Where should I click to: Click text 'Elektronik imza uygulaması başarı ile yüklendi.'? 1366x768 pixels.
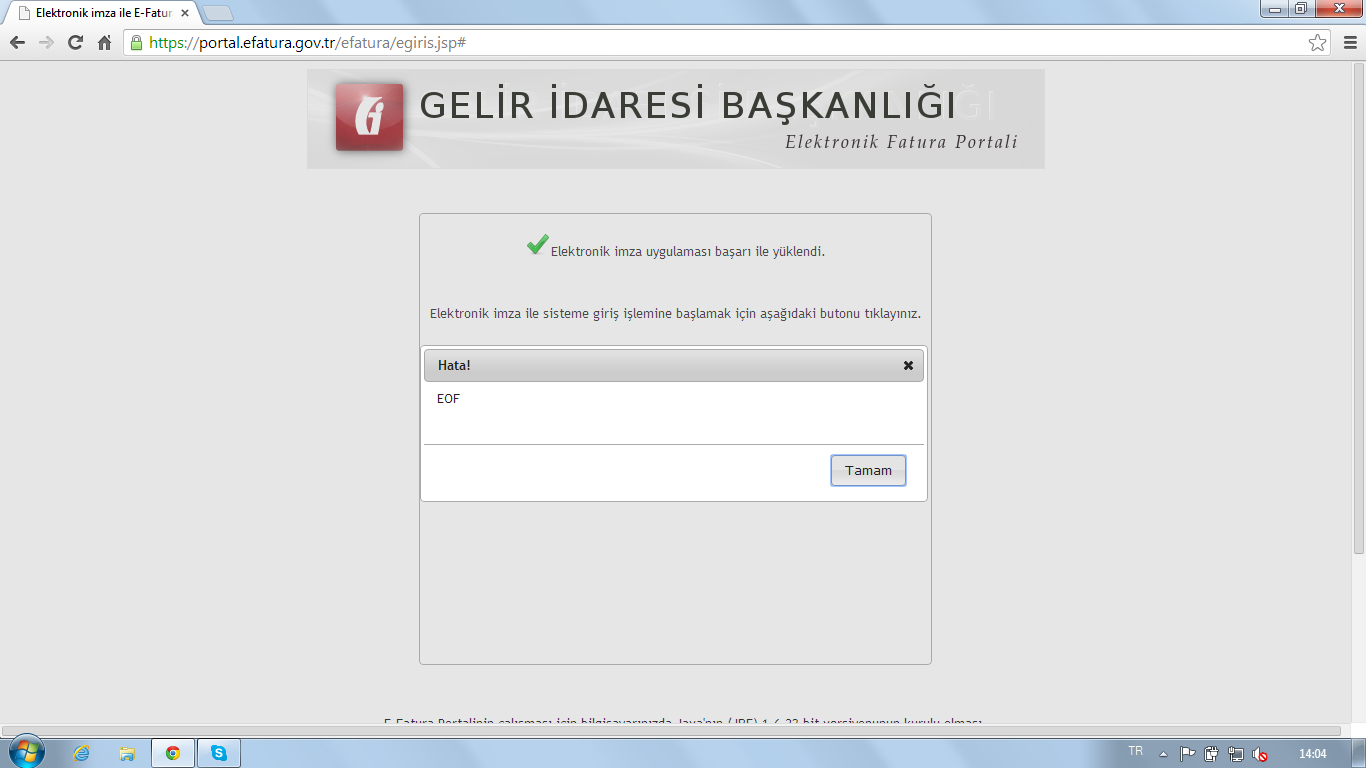tap(688, 251)
